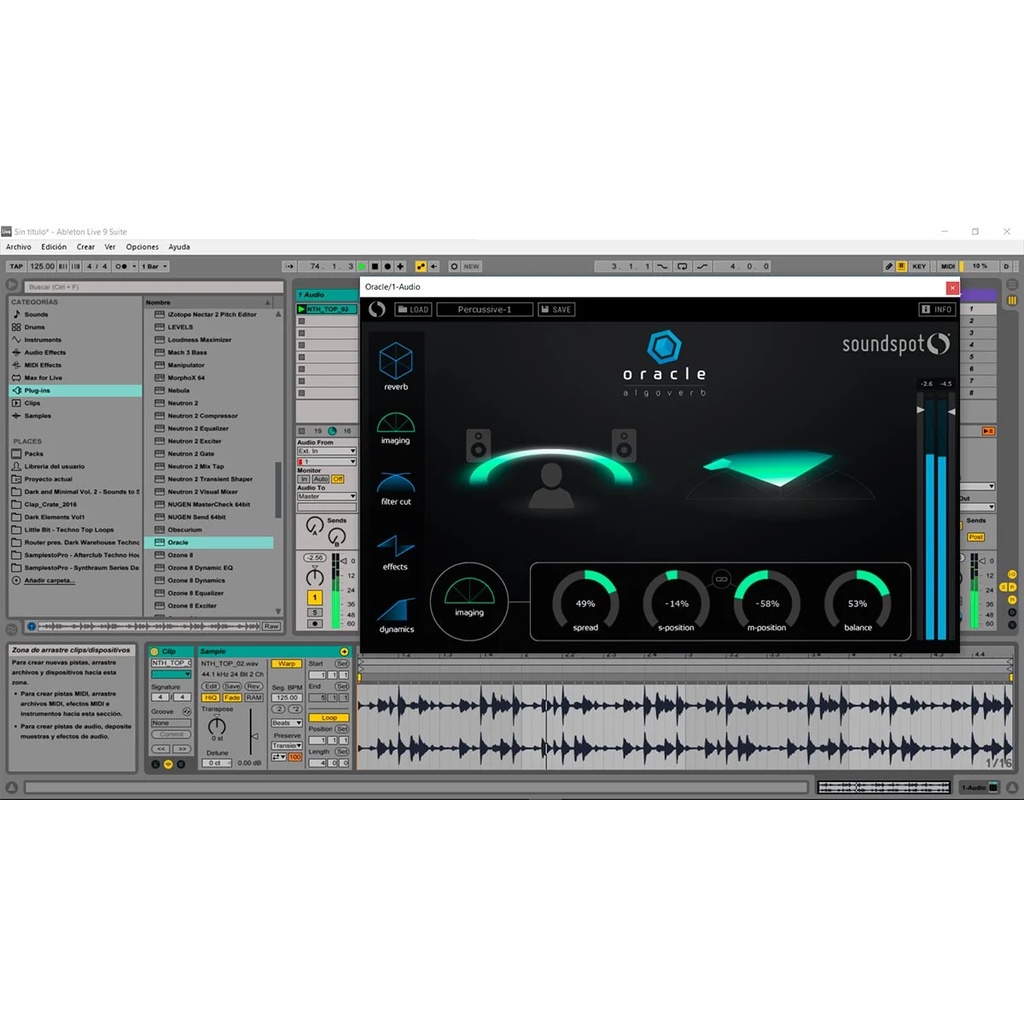Screen dimensions: 1024x1024
Task: Click the SoundSpot logo in Oracle toolbar
Action: click(377, 310)
